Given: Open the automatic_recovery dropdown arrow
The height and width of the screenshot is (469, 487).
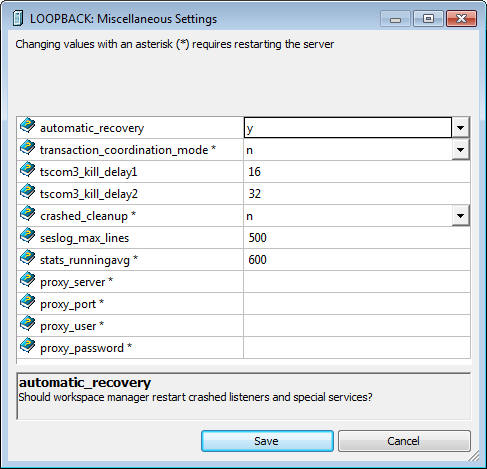Looking at the screenshot, I should 460,128.
